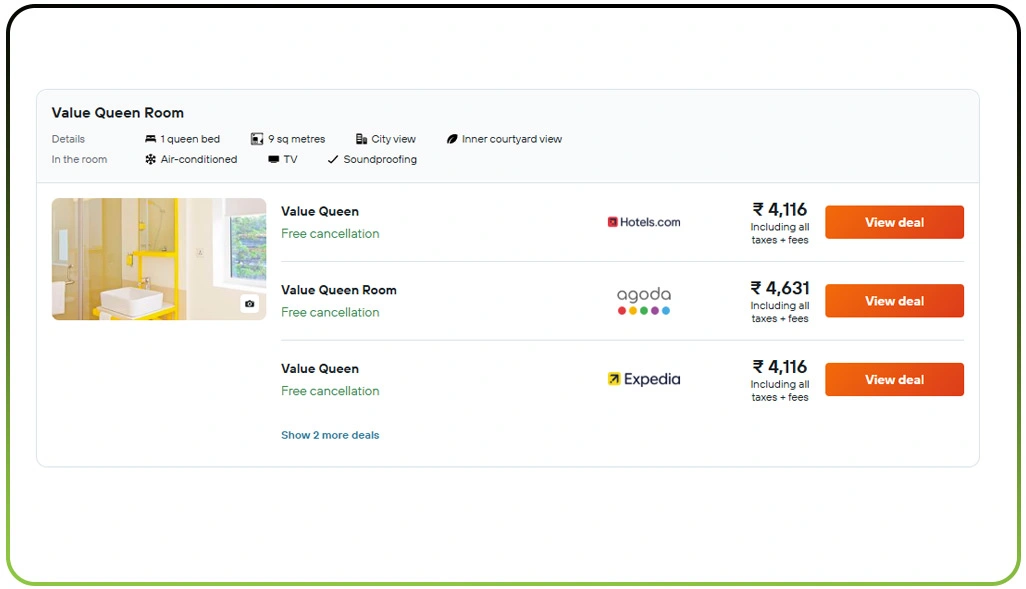Image resolution: width=1026 pixels, height=589 pixels.
Task: Click View deal for the Agoda offer
Action: pos(893,301)
